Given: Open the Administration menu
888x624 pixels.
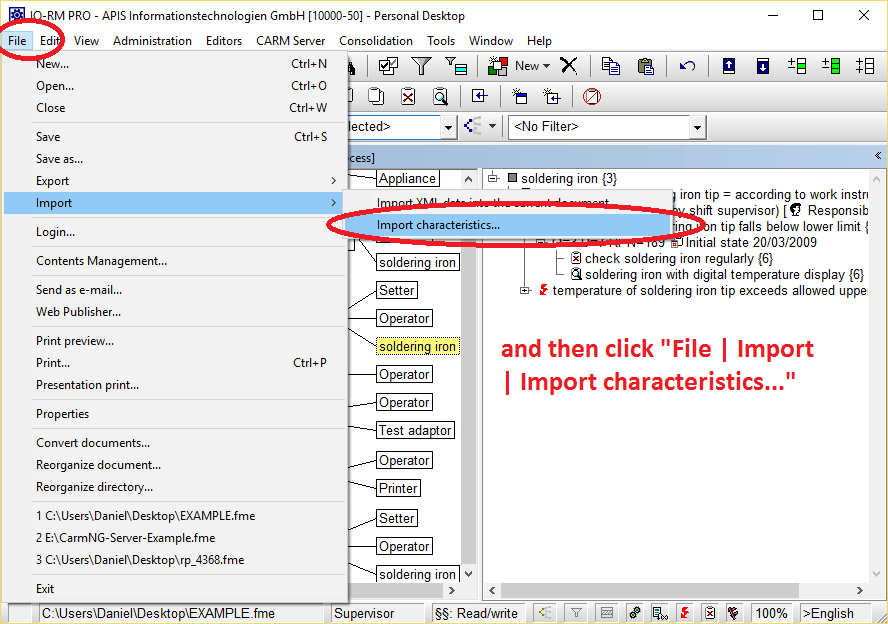Looking at the screenshot, I should click(x=152, y=41).
